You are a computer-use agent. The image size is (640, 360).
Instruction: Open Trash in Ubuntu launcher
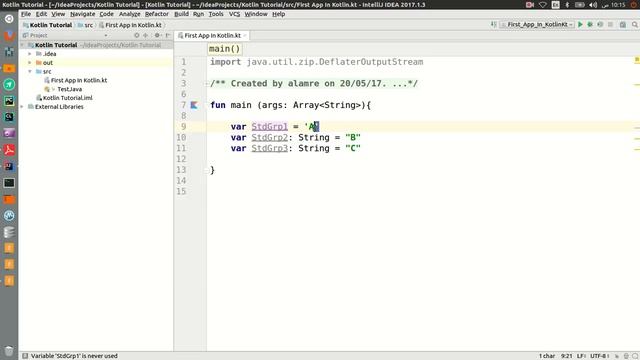[x=9, y=351]
